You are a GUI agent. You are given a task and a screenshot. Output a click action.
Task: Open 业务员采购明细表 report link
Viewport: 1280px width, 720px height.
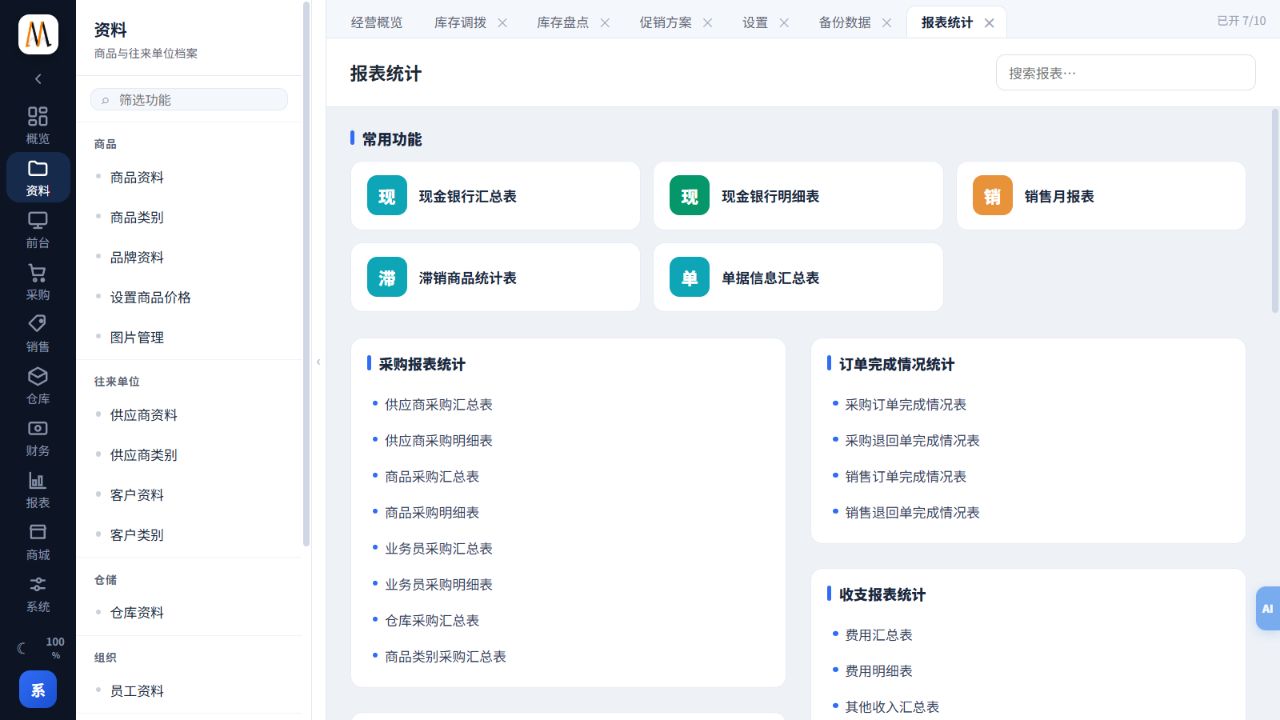pos(439,585)
